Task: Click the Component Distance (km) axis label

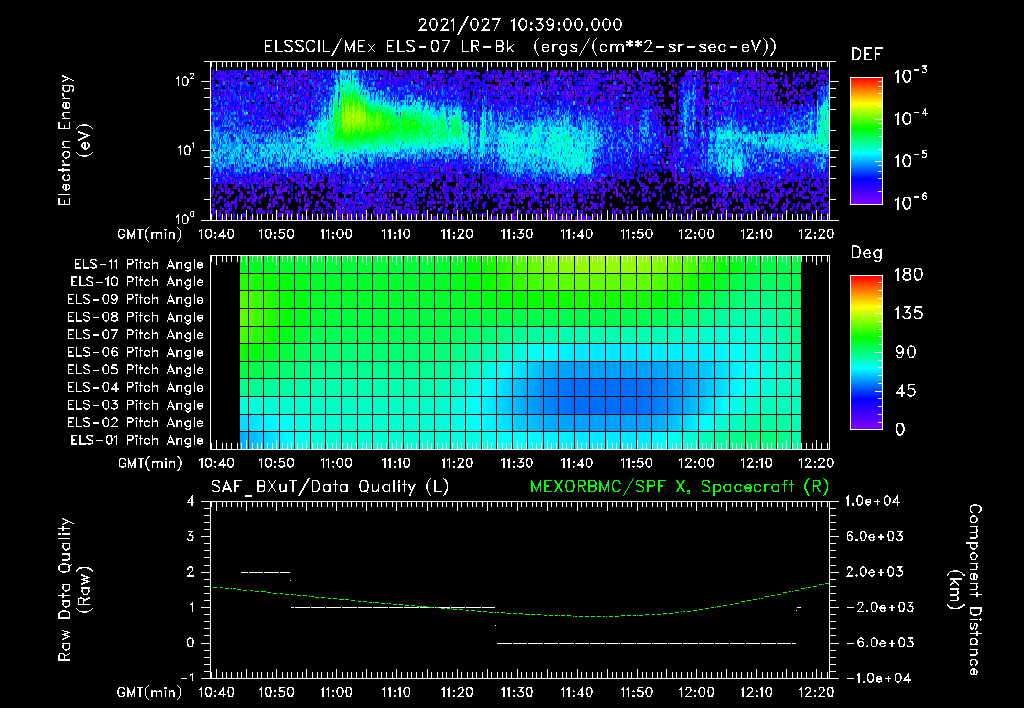Action: [x=965, y=590]
